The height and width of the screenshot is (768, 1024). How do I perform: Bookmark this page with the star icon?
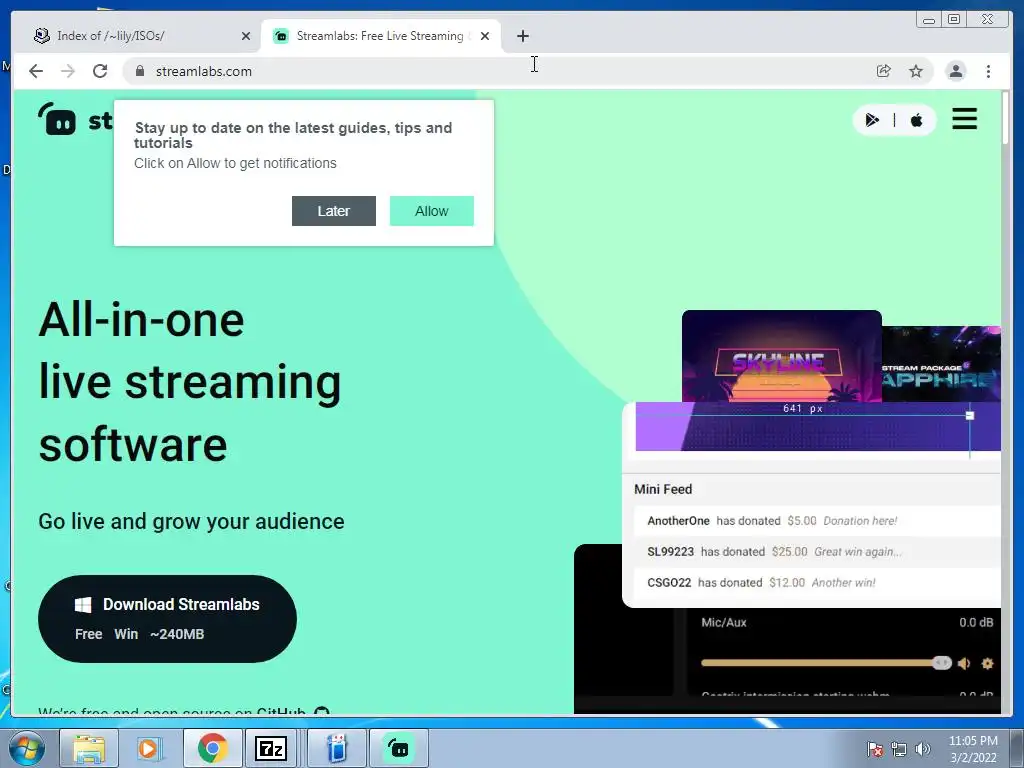(x=916, y=71)
